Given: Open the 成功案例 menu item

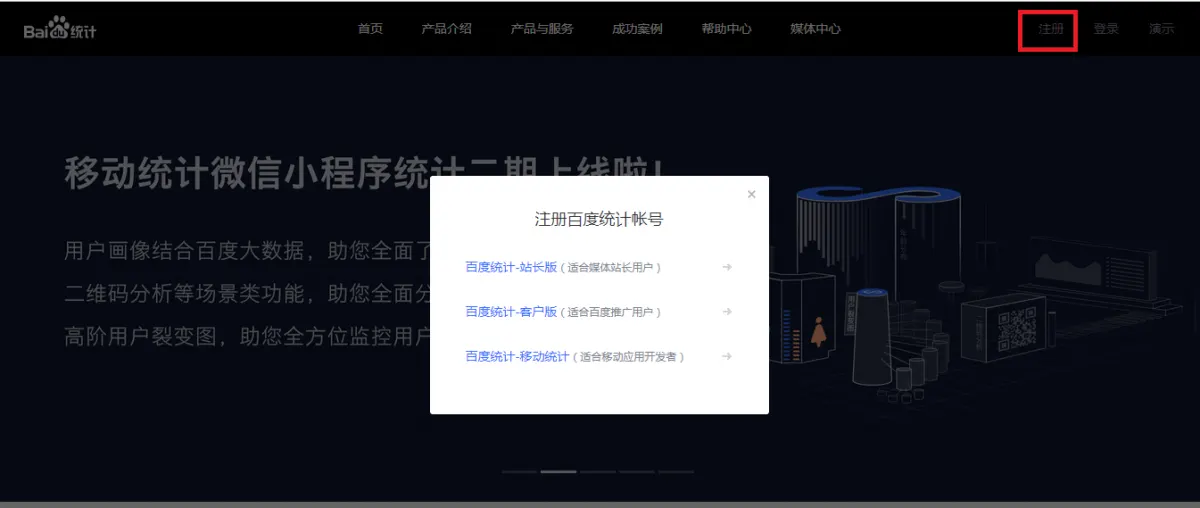Looking at the screenshot, I should [x=637, y=28].
